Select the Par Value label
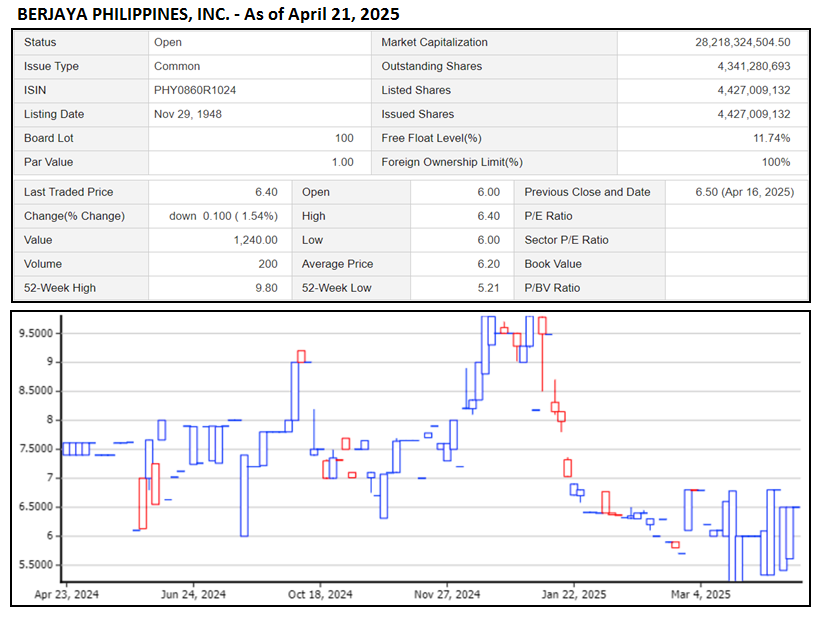This screenshot has height=618, width=821. 48,162
